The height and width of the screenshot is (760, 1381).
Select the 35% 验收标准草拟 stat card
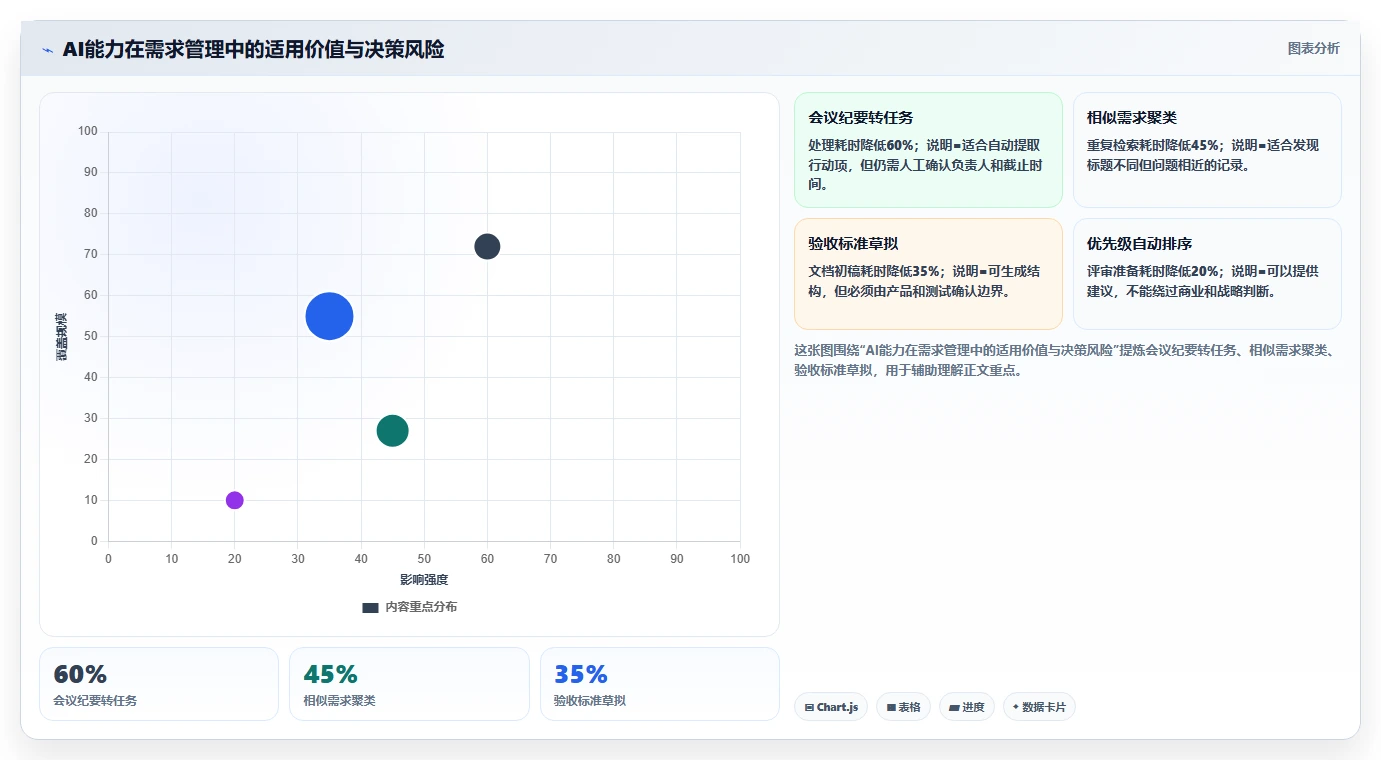click(660, 684)
